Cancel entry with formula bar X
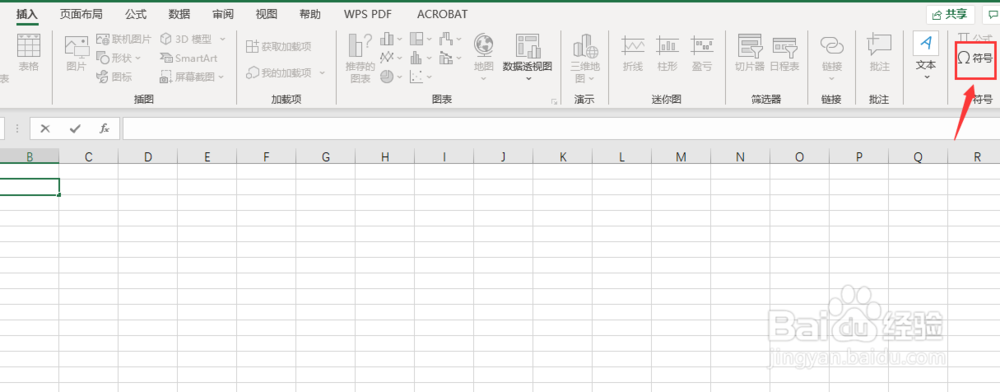 [45, 128]
